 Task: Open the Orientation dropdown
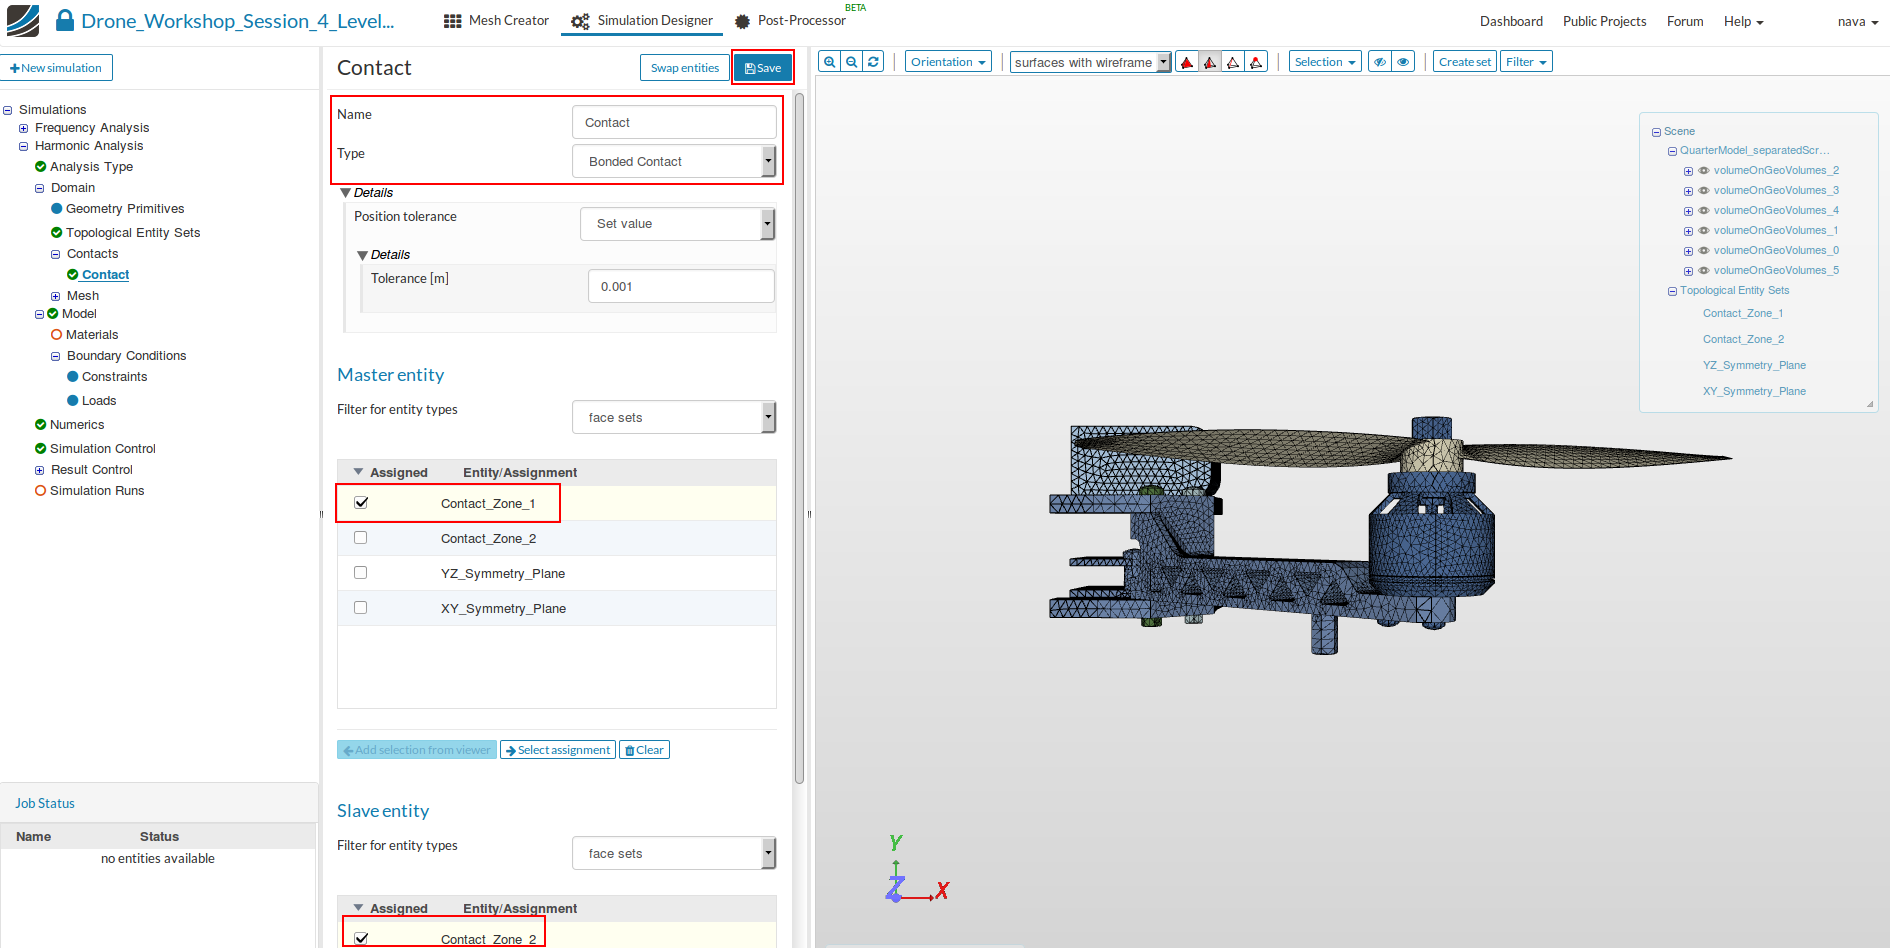(x=947, y=62)
